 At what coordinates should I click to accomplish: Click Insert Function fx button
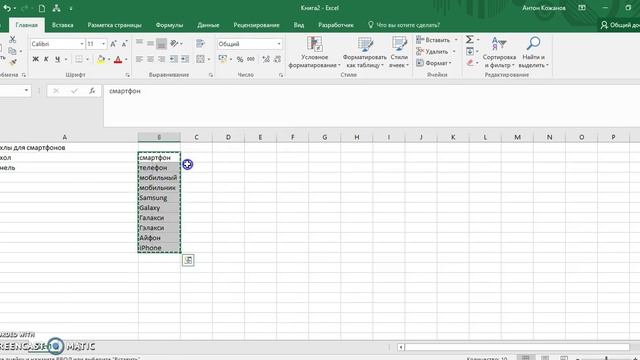[92, 91]
